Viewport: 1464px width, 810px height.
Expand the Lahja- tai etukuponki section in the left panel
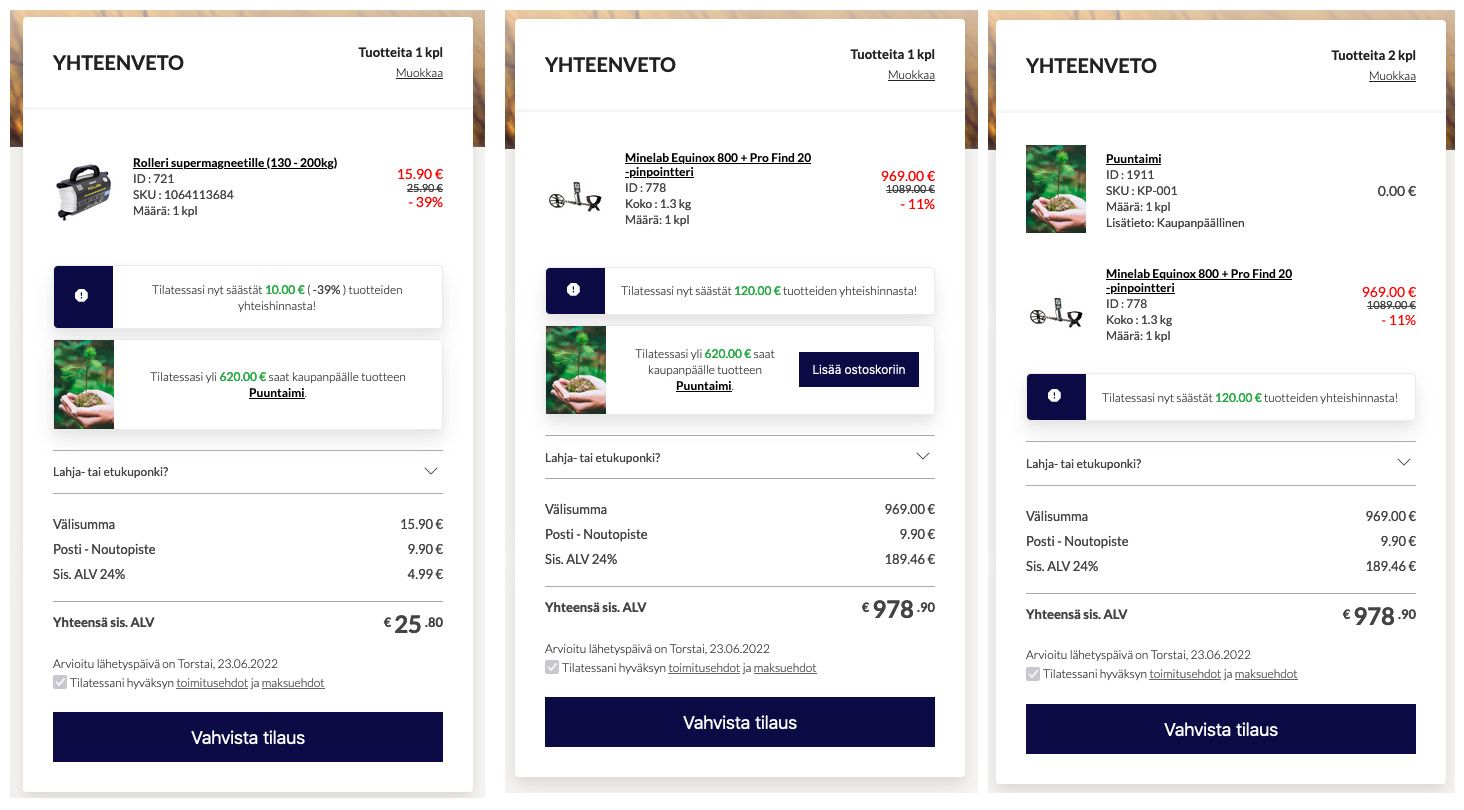click(x=248, y=471)
